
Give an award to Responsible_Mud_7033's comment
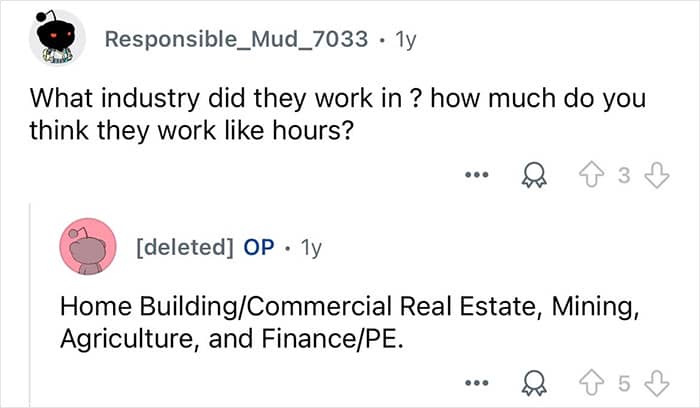click(x=535, y=177)
